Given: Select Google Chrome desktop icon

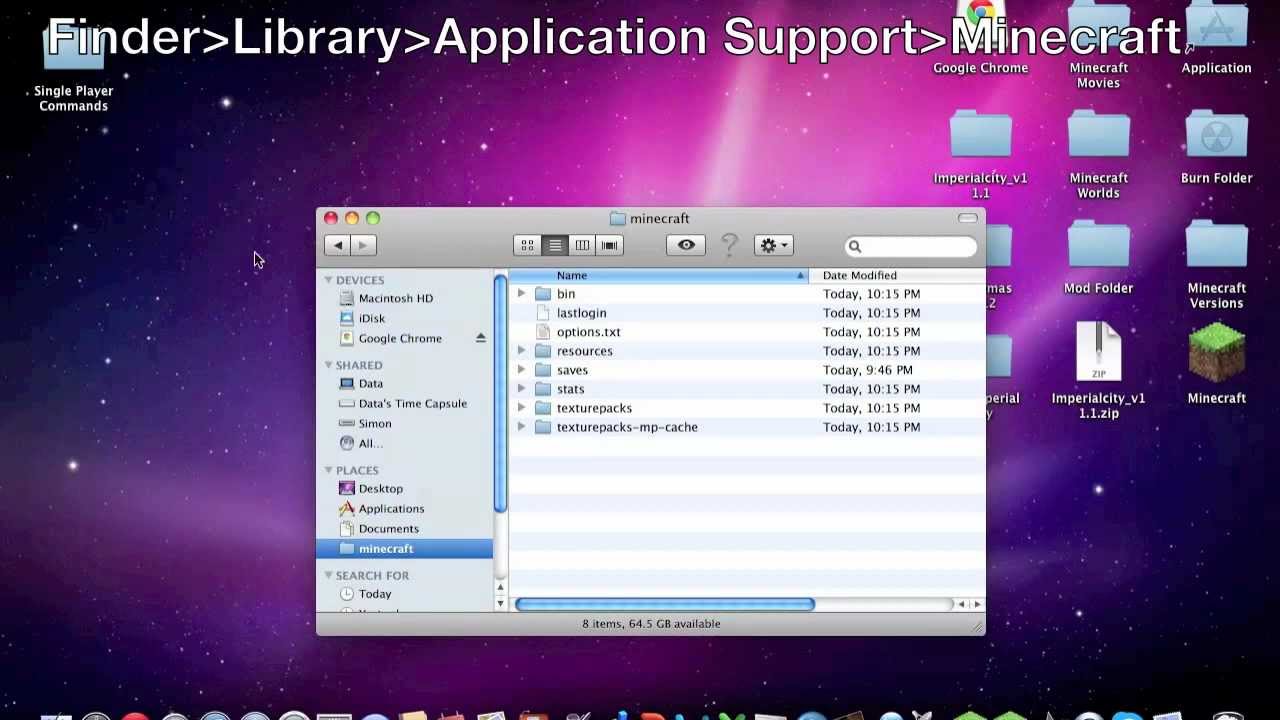Looking at the screenshot, I should (x=980, y=38).
